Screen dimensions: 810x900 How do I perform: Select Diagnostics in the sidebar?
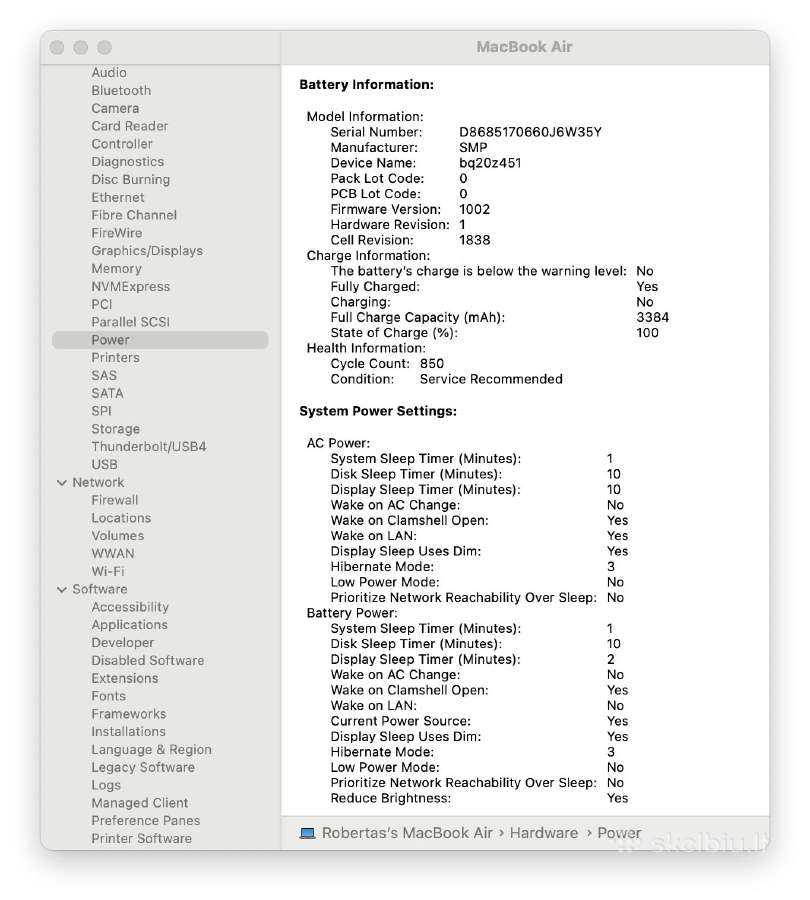127,162
